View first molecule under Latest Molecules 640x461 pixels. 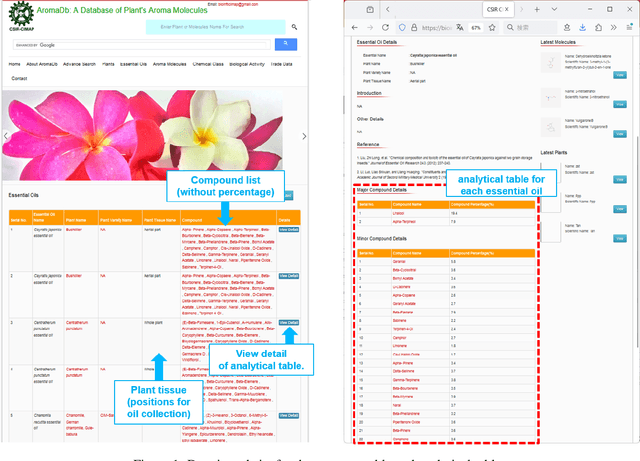[620, 75]
